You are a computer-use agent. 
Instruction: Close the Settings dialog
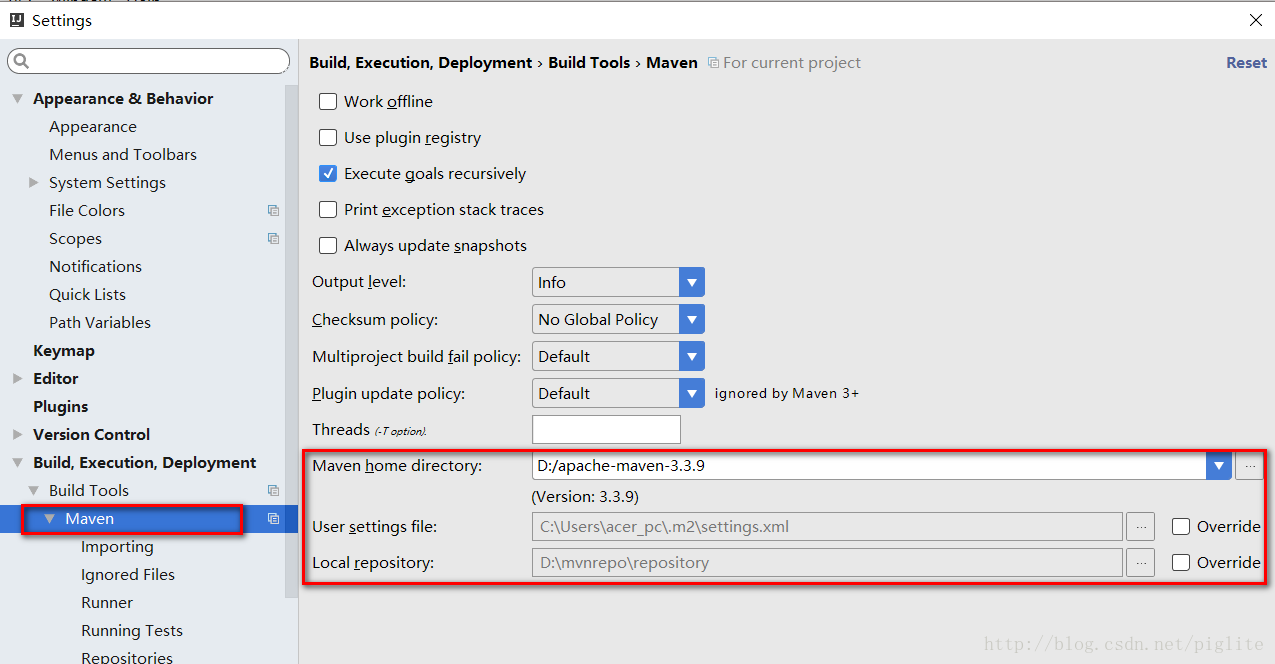(1256, 20)
